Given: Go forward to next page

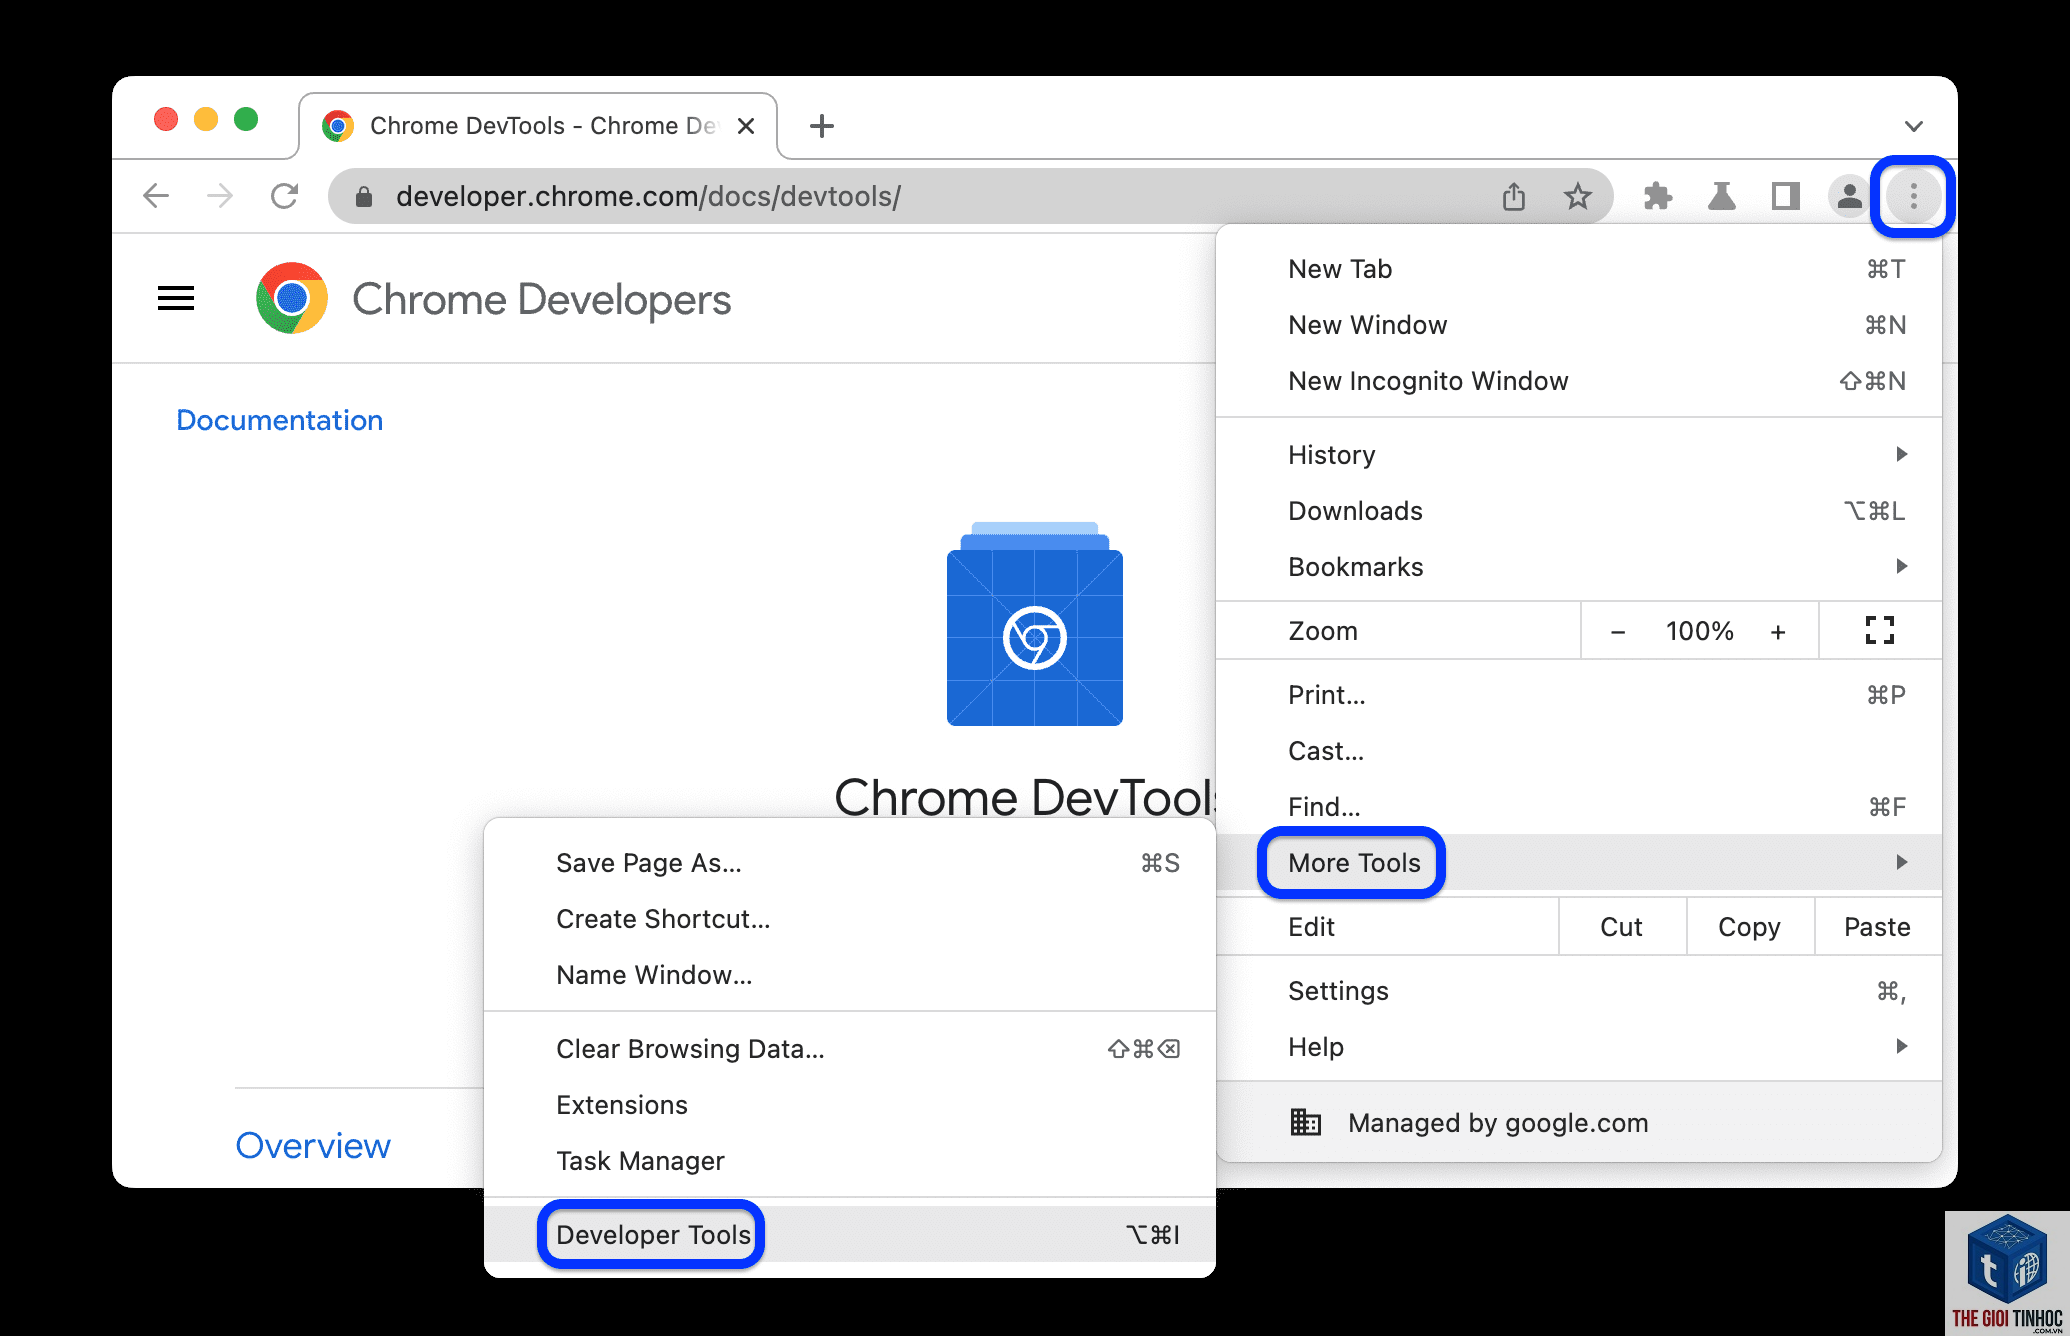Looking at the screenshot, I should coord(220,196).
